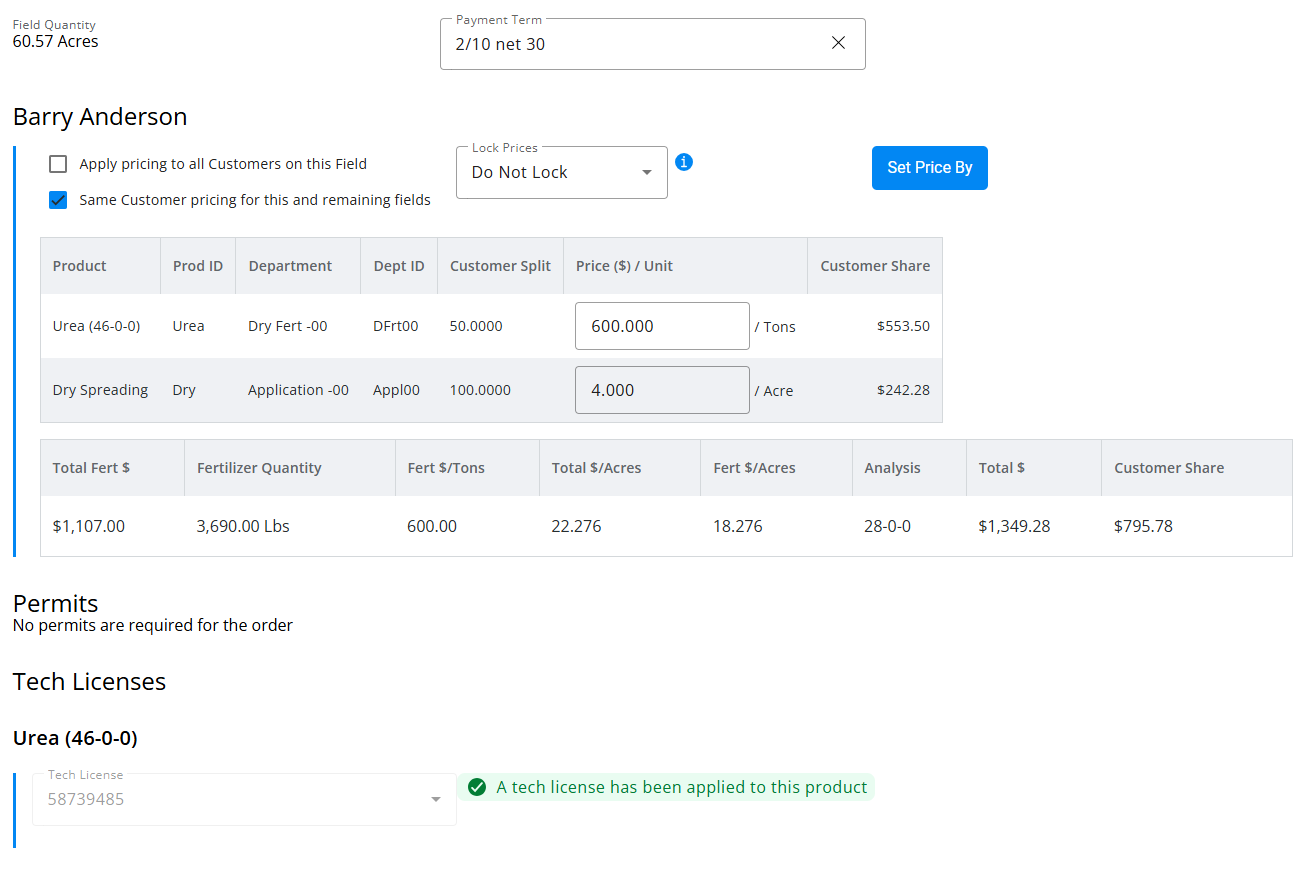Check Apply pricing to all Customers checkbox
The image size is (1303, 877).
point(58,164)
